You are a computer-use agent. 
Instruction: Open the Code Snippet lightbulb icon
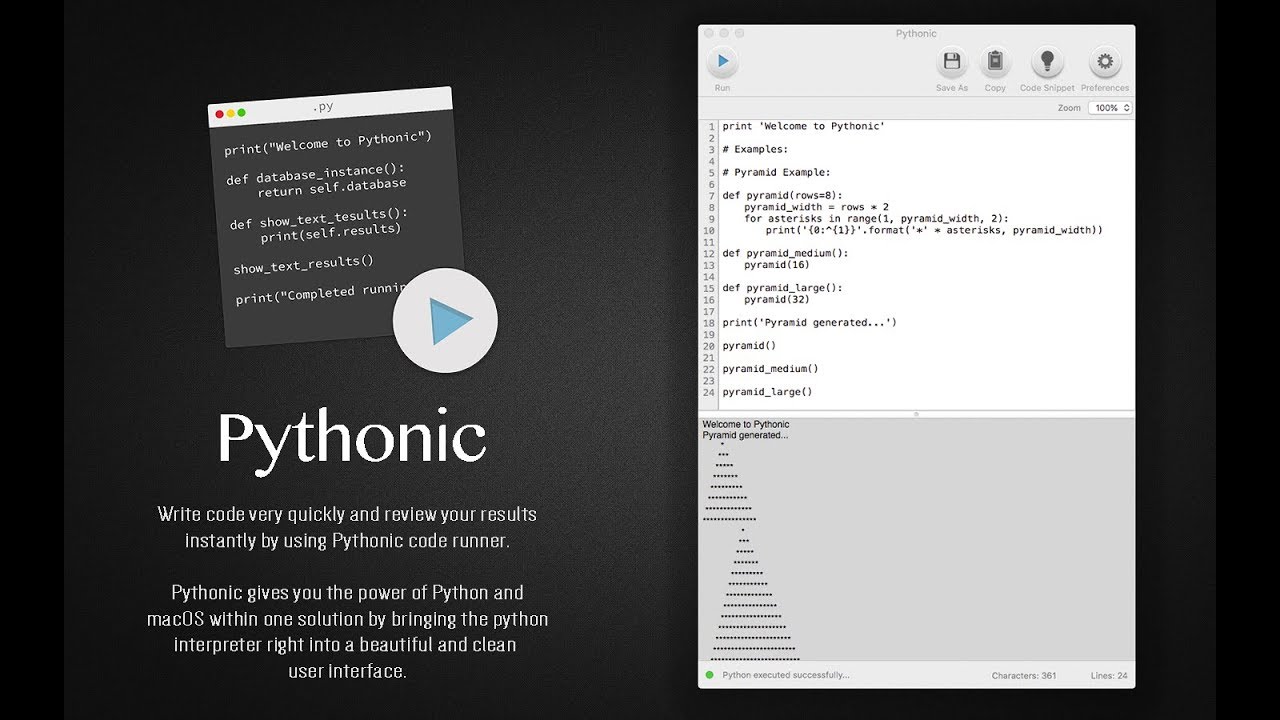1047,62
